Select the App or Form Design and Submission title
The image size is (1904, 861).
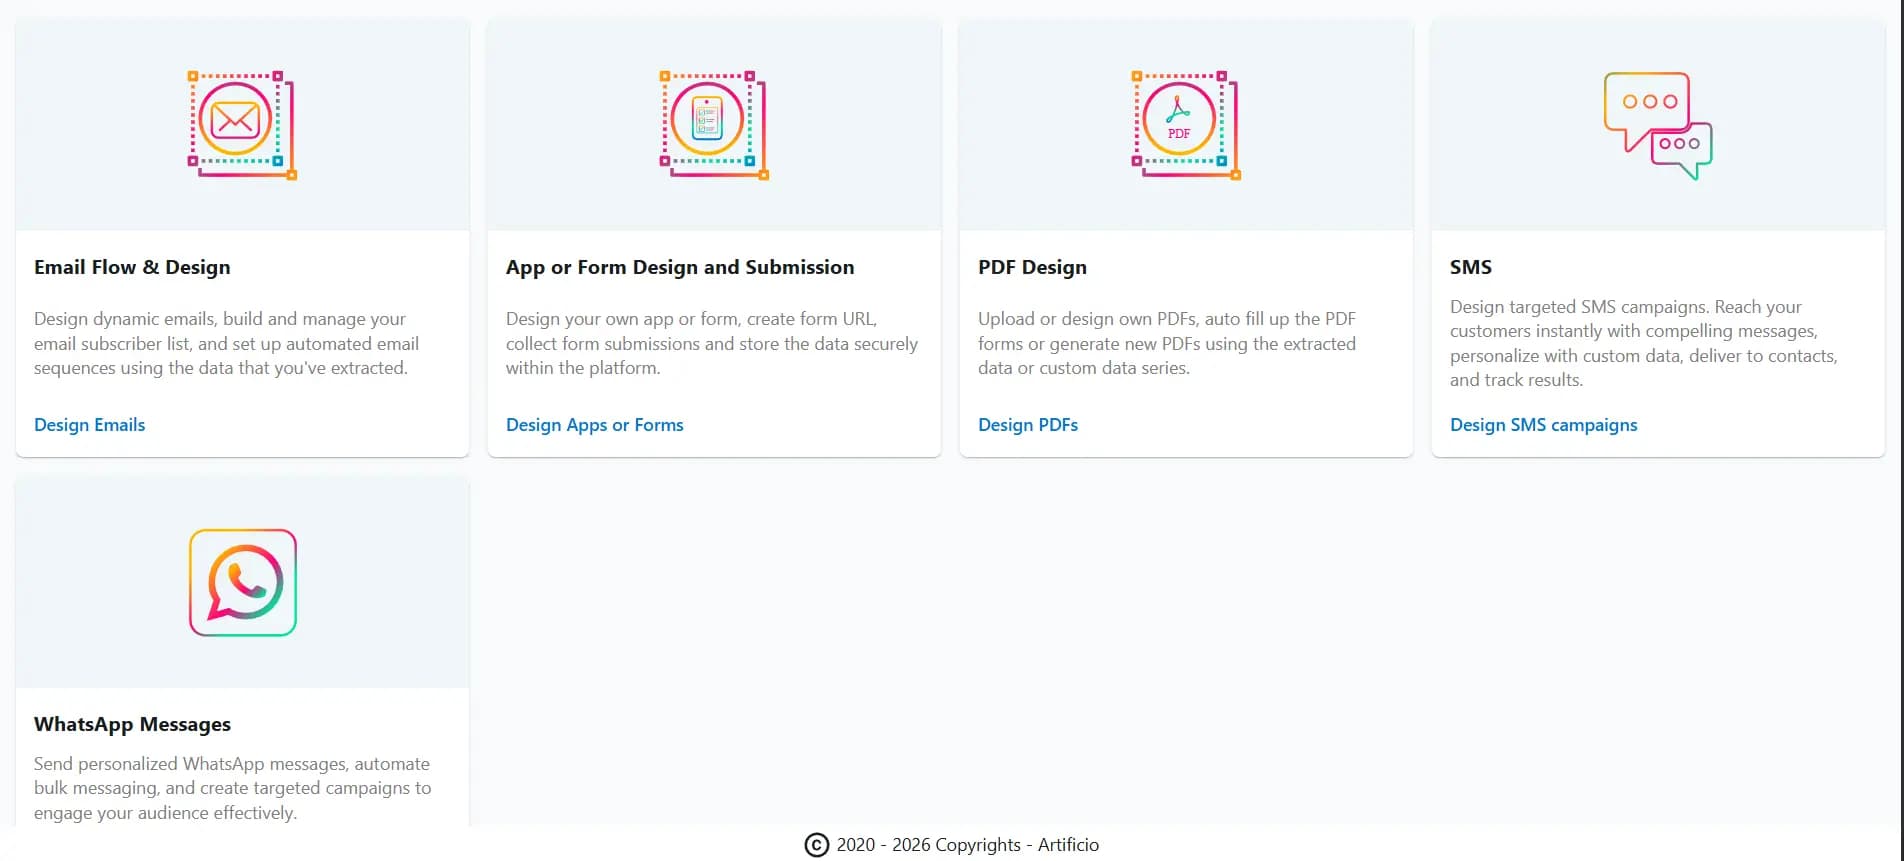point(680,267)
